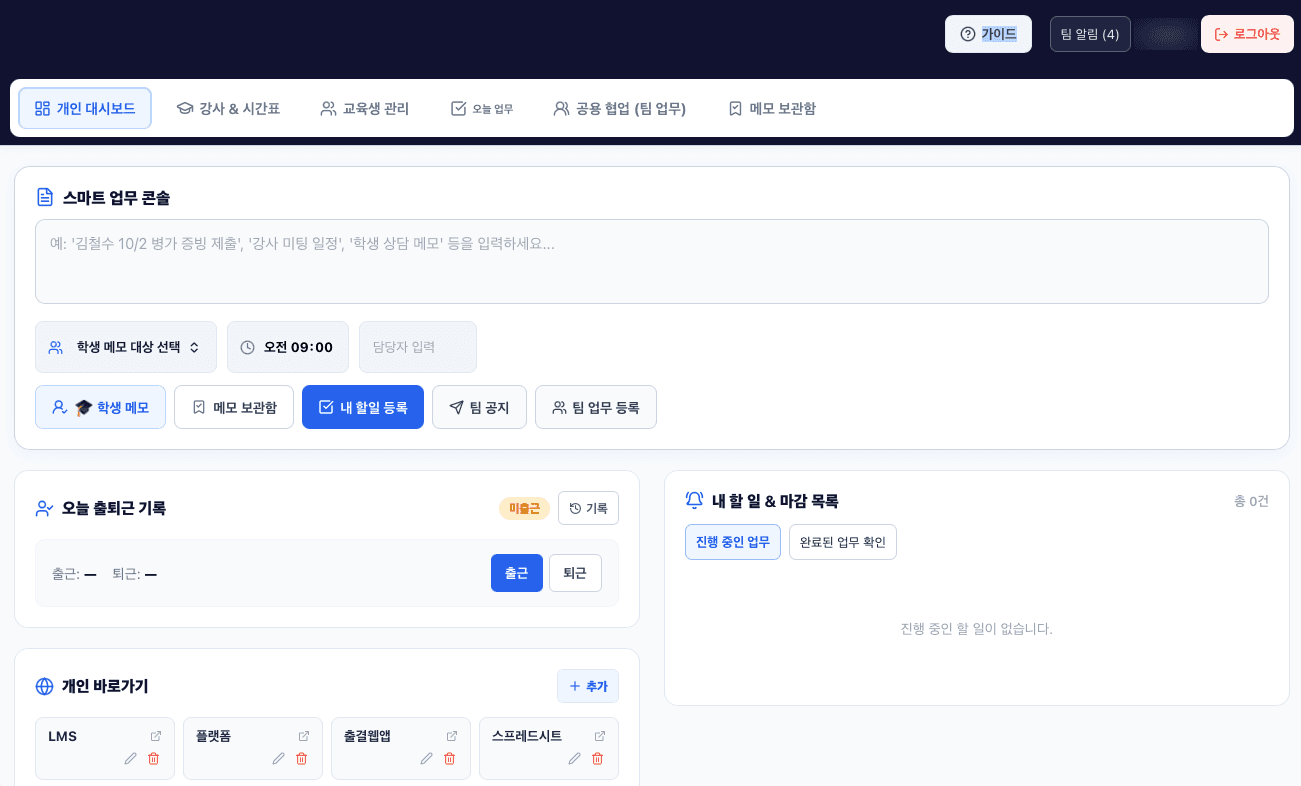The height and width of the screenshot is (786, 1301).
Task: Open the 오늘 업무 tab
Action: [x=482, y=108]
